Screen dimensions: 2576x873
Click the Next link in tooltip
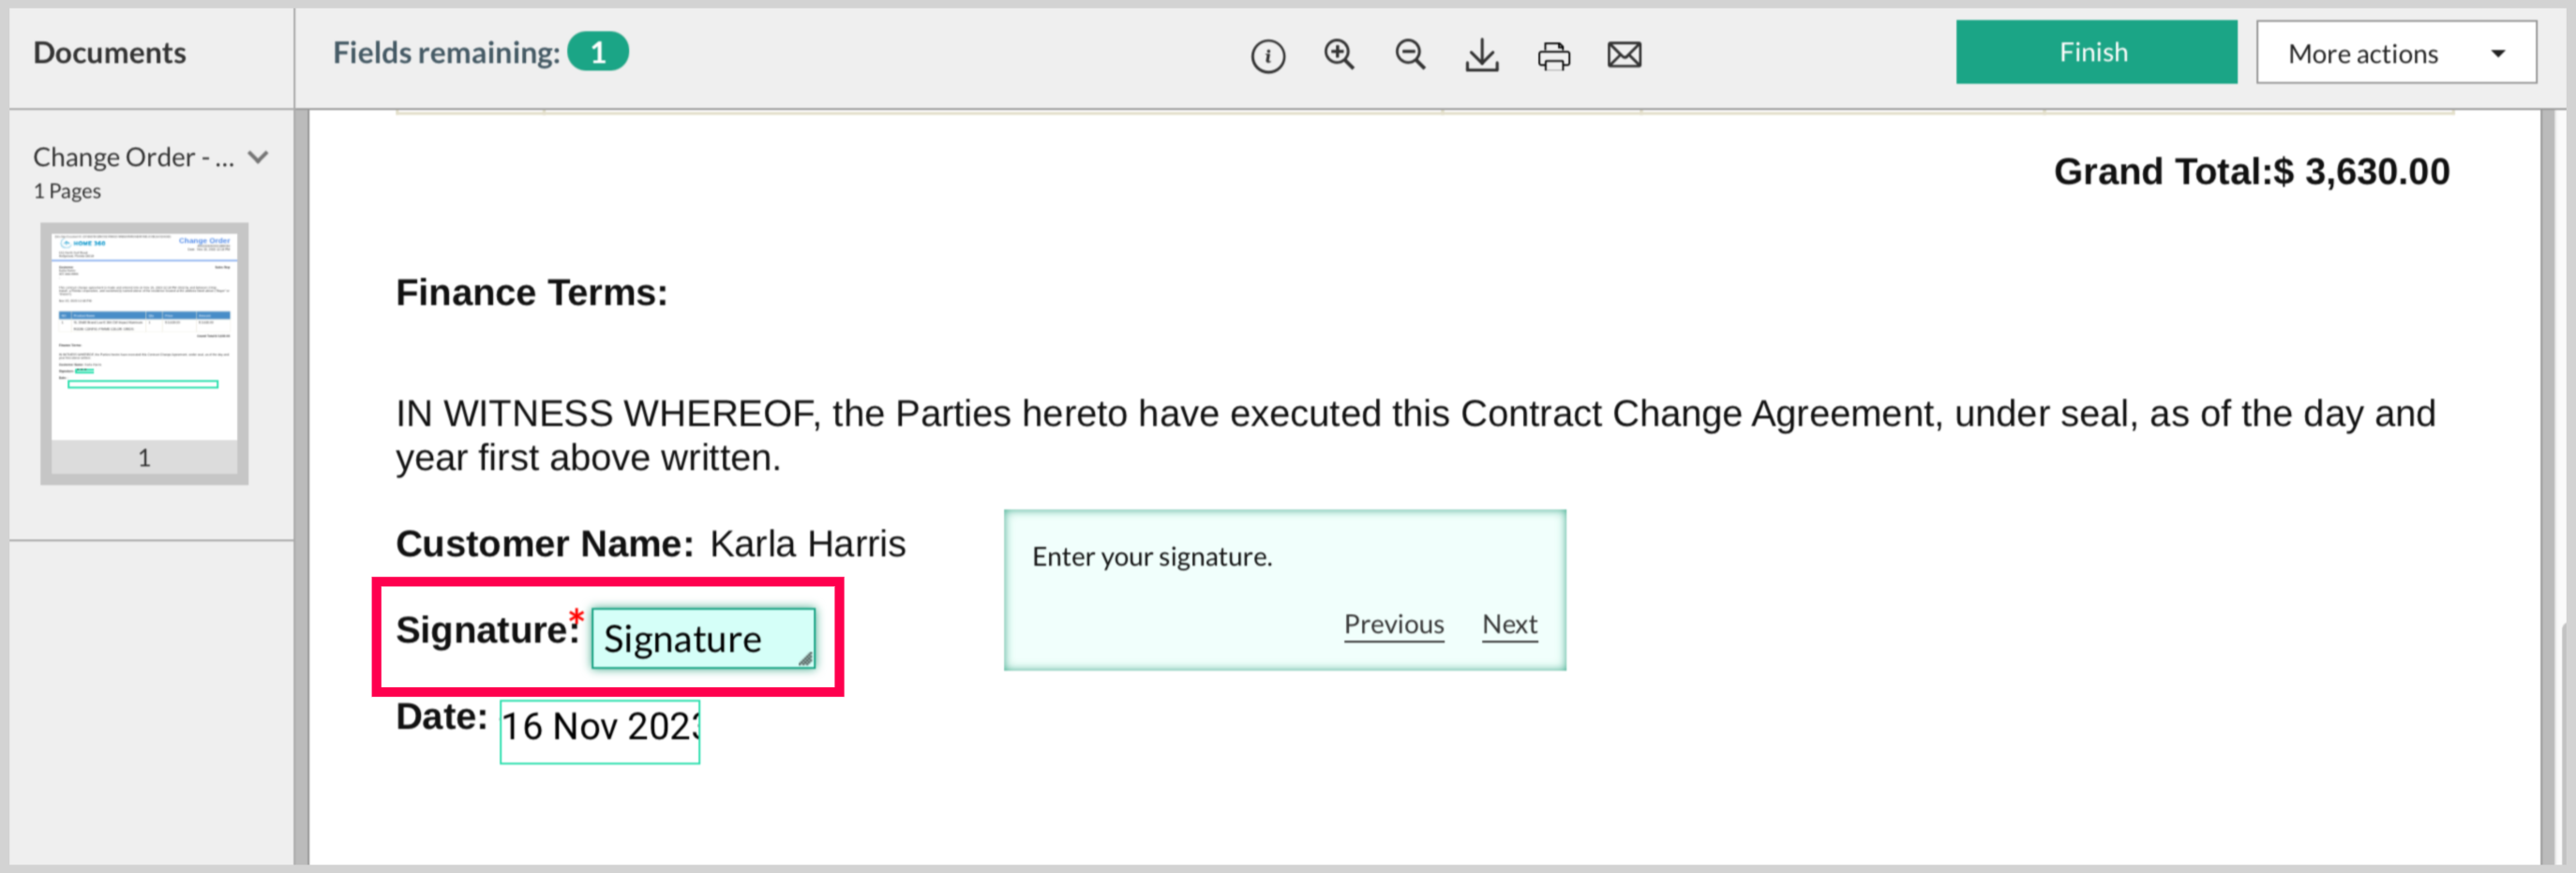click(x=1509, y=624)
